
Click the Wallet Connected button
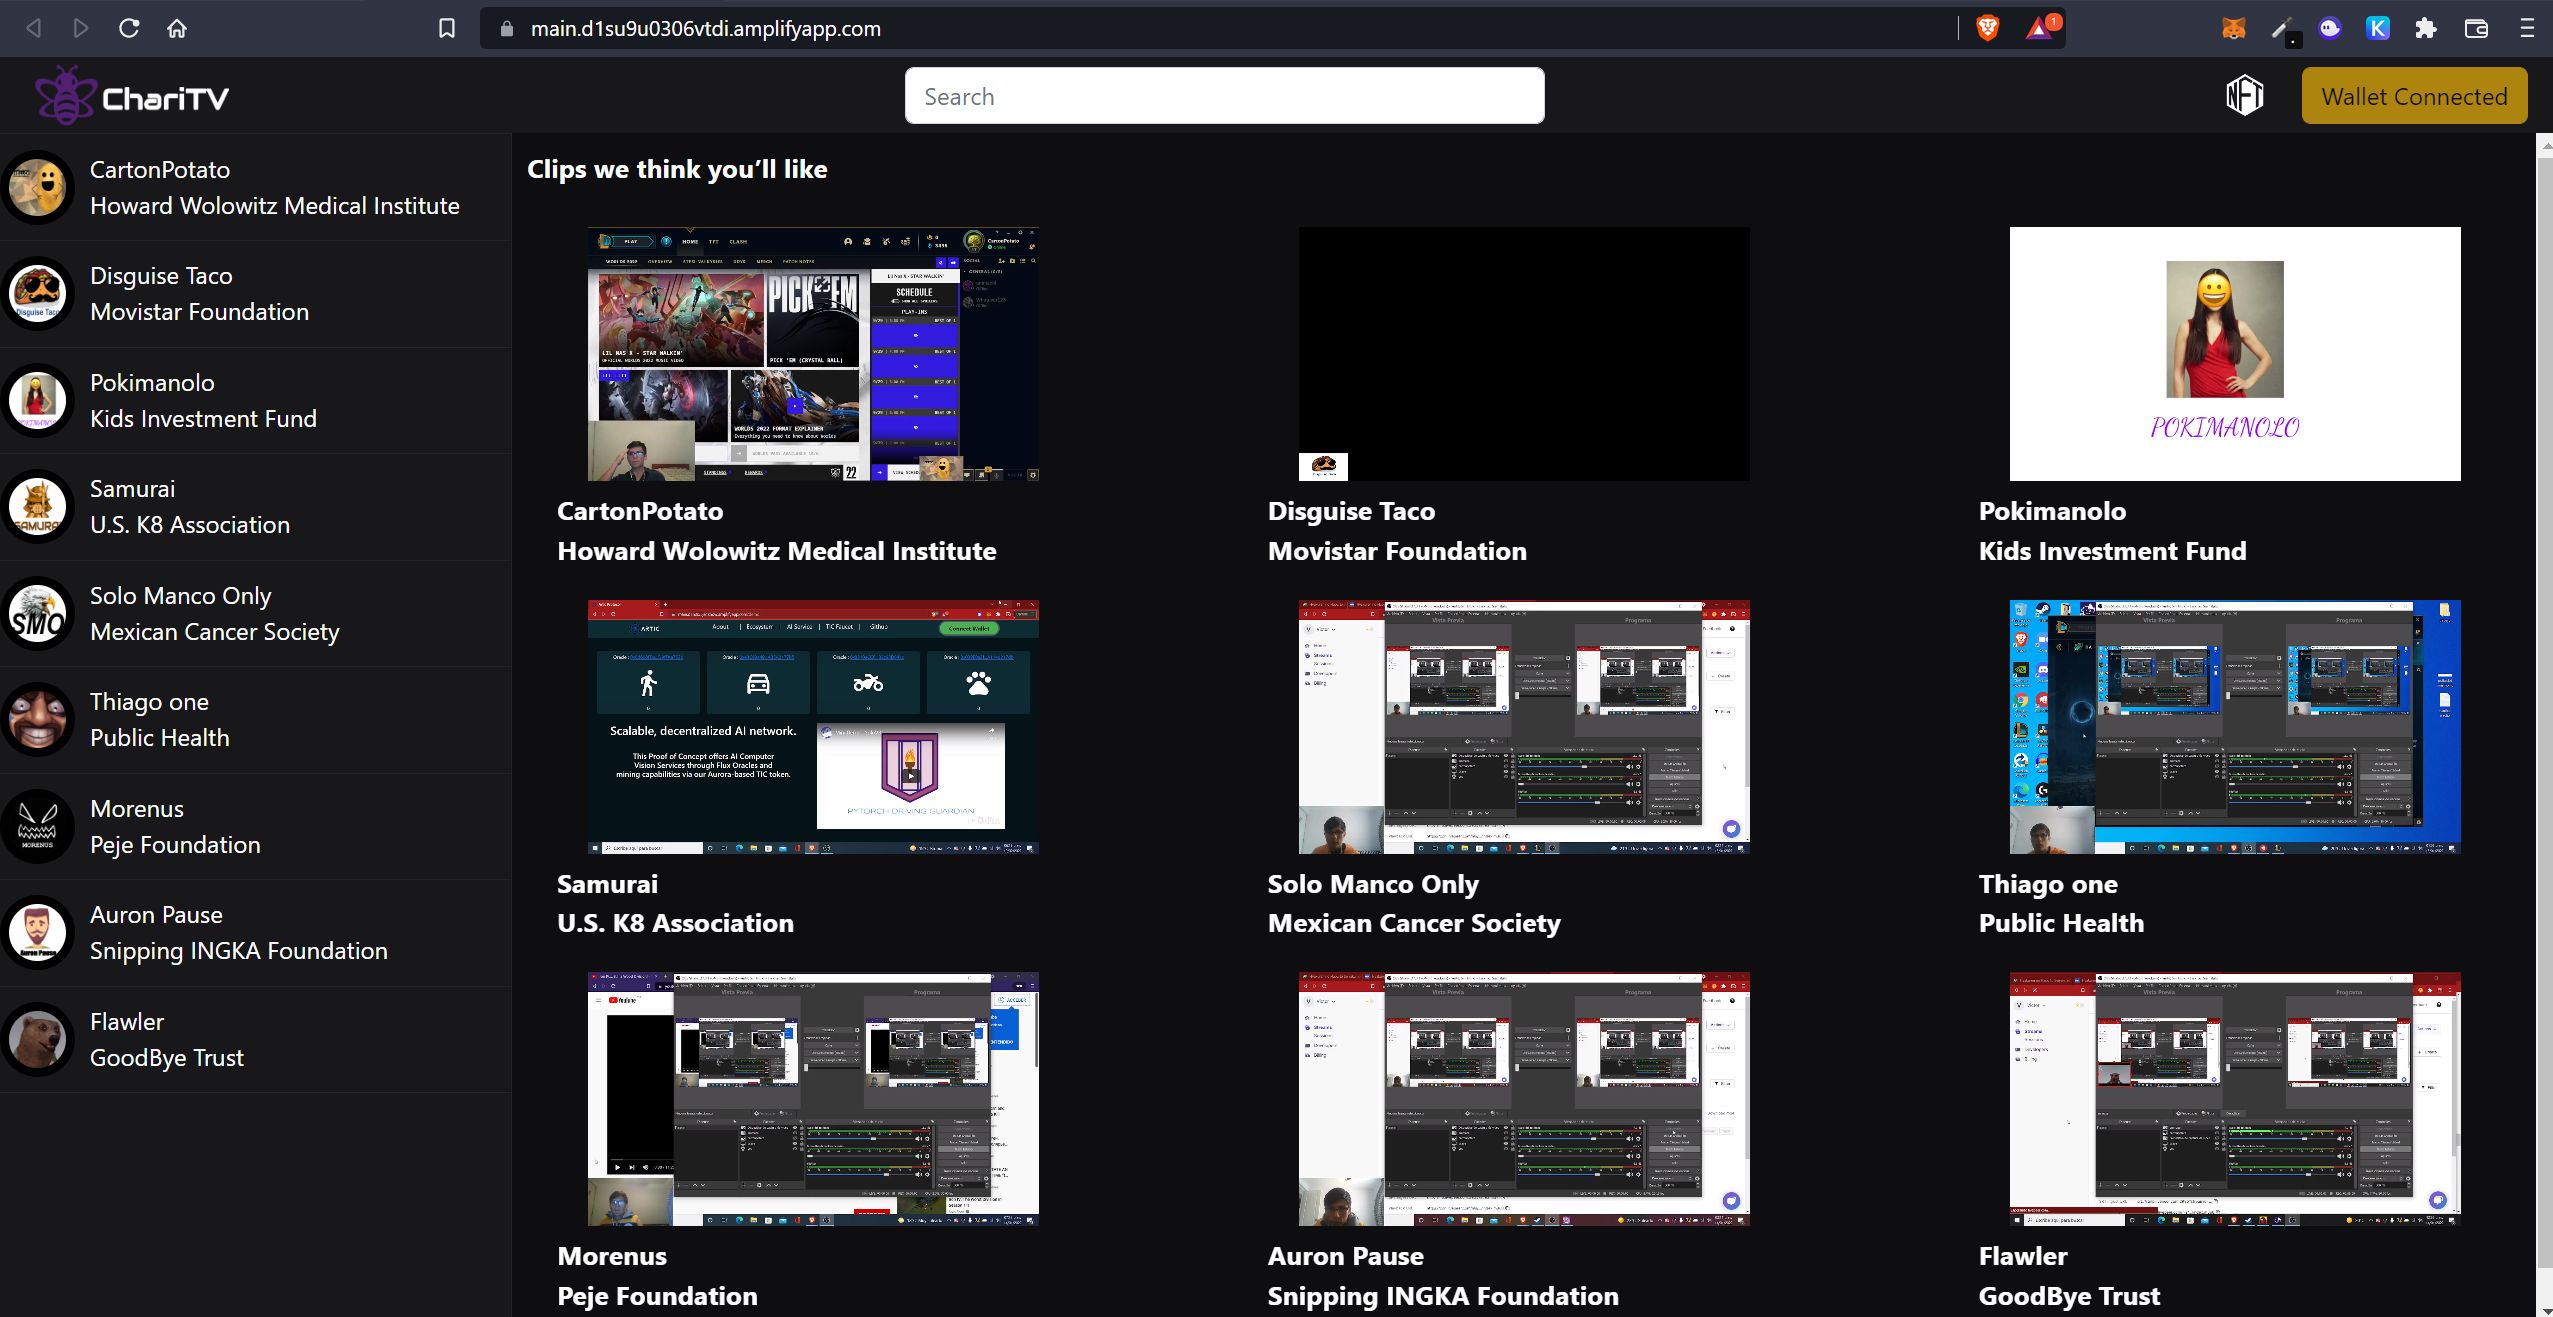pyautogui.click(x=2414, y=94)
